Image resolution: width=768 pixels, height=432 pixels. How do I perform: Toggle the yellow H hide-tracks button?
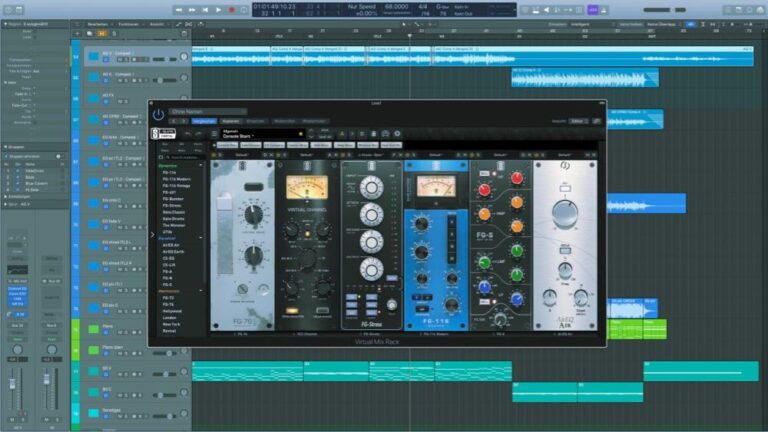pos(102,34)
